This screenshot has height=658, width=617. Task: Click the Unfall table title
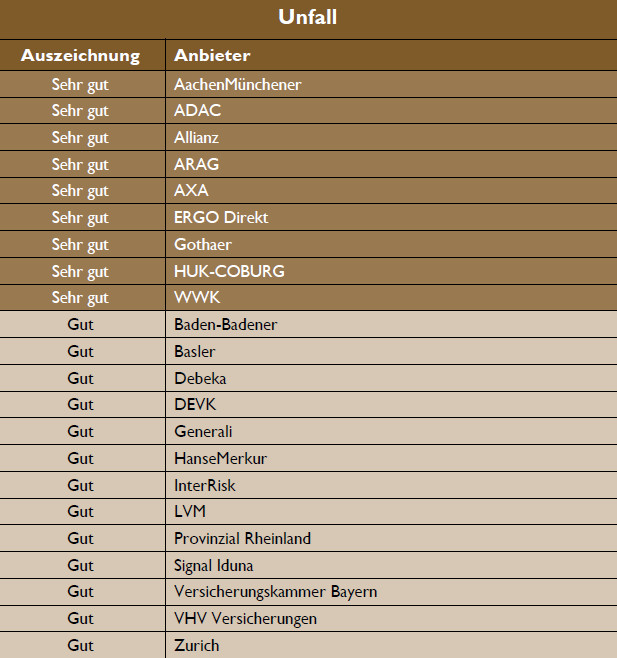pyautogui.click(x=308, y=17)
